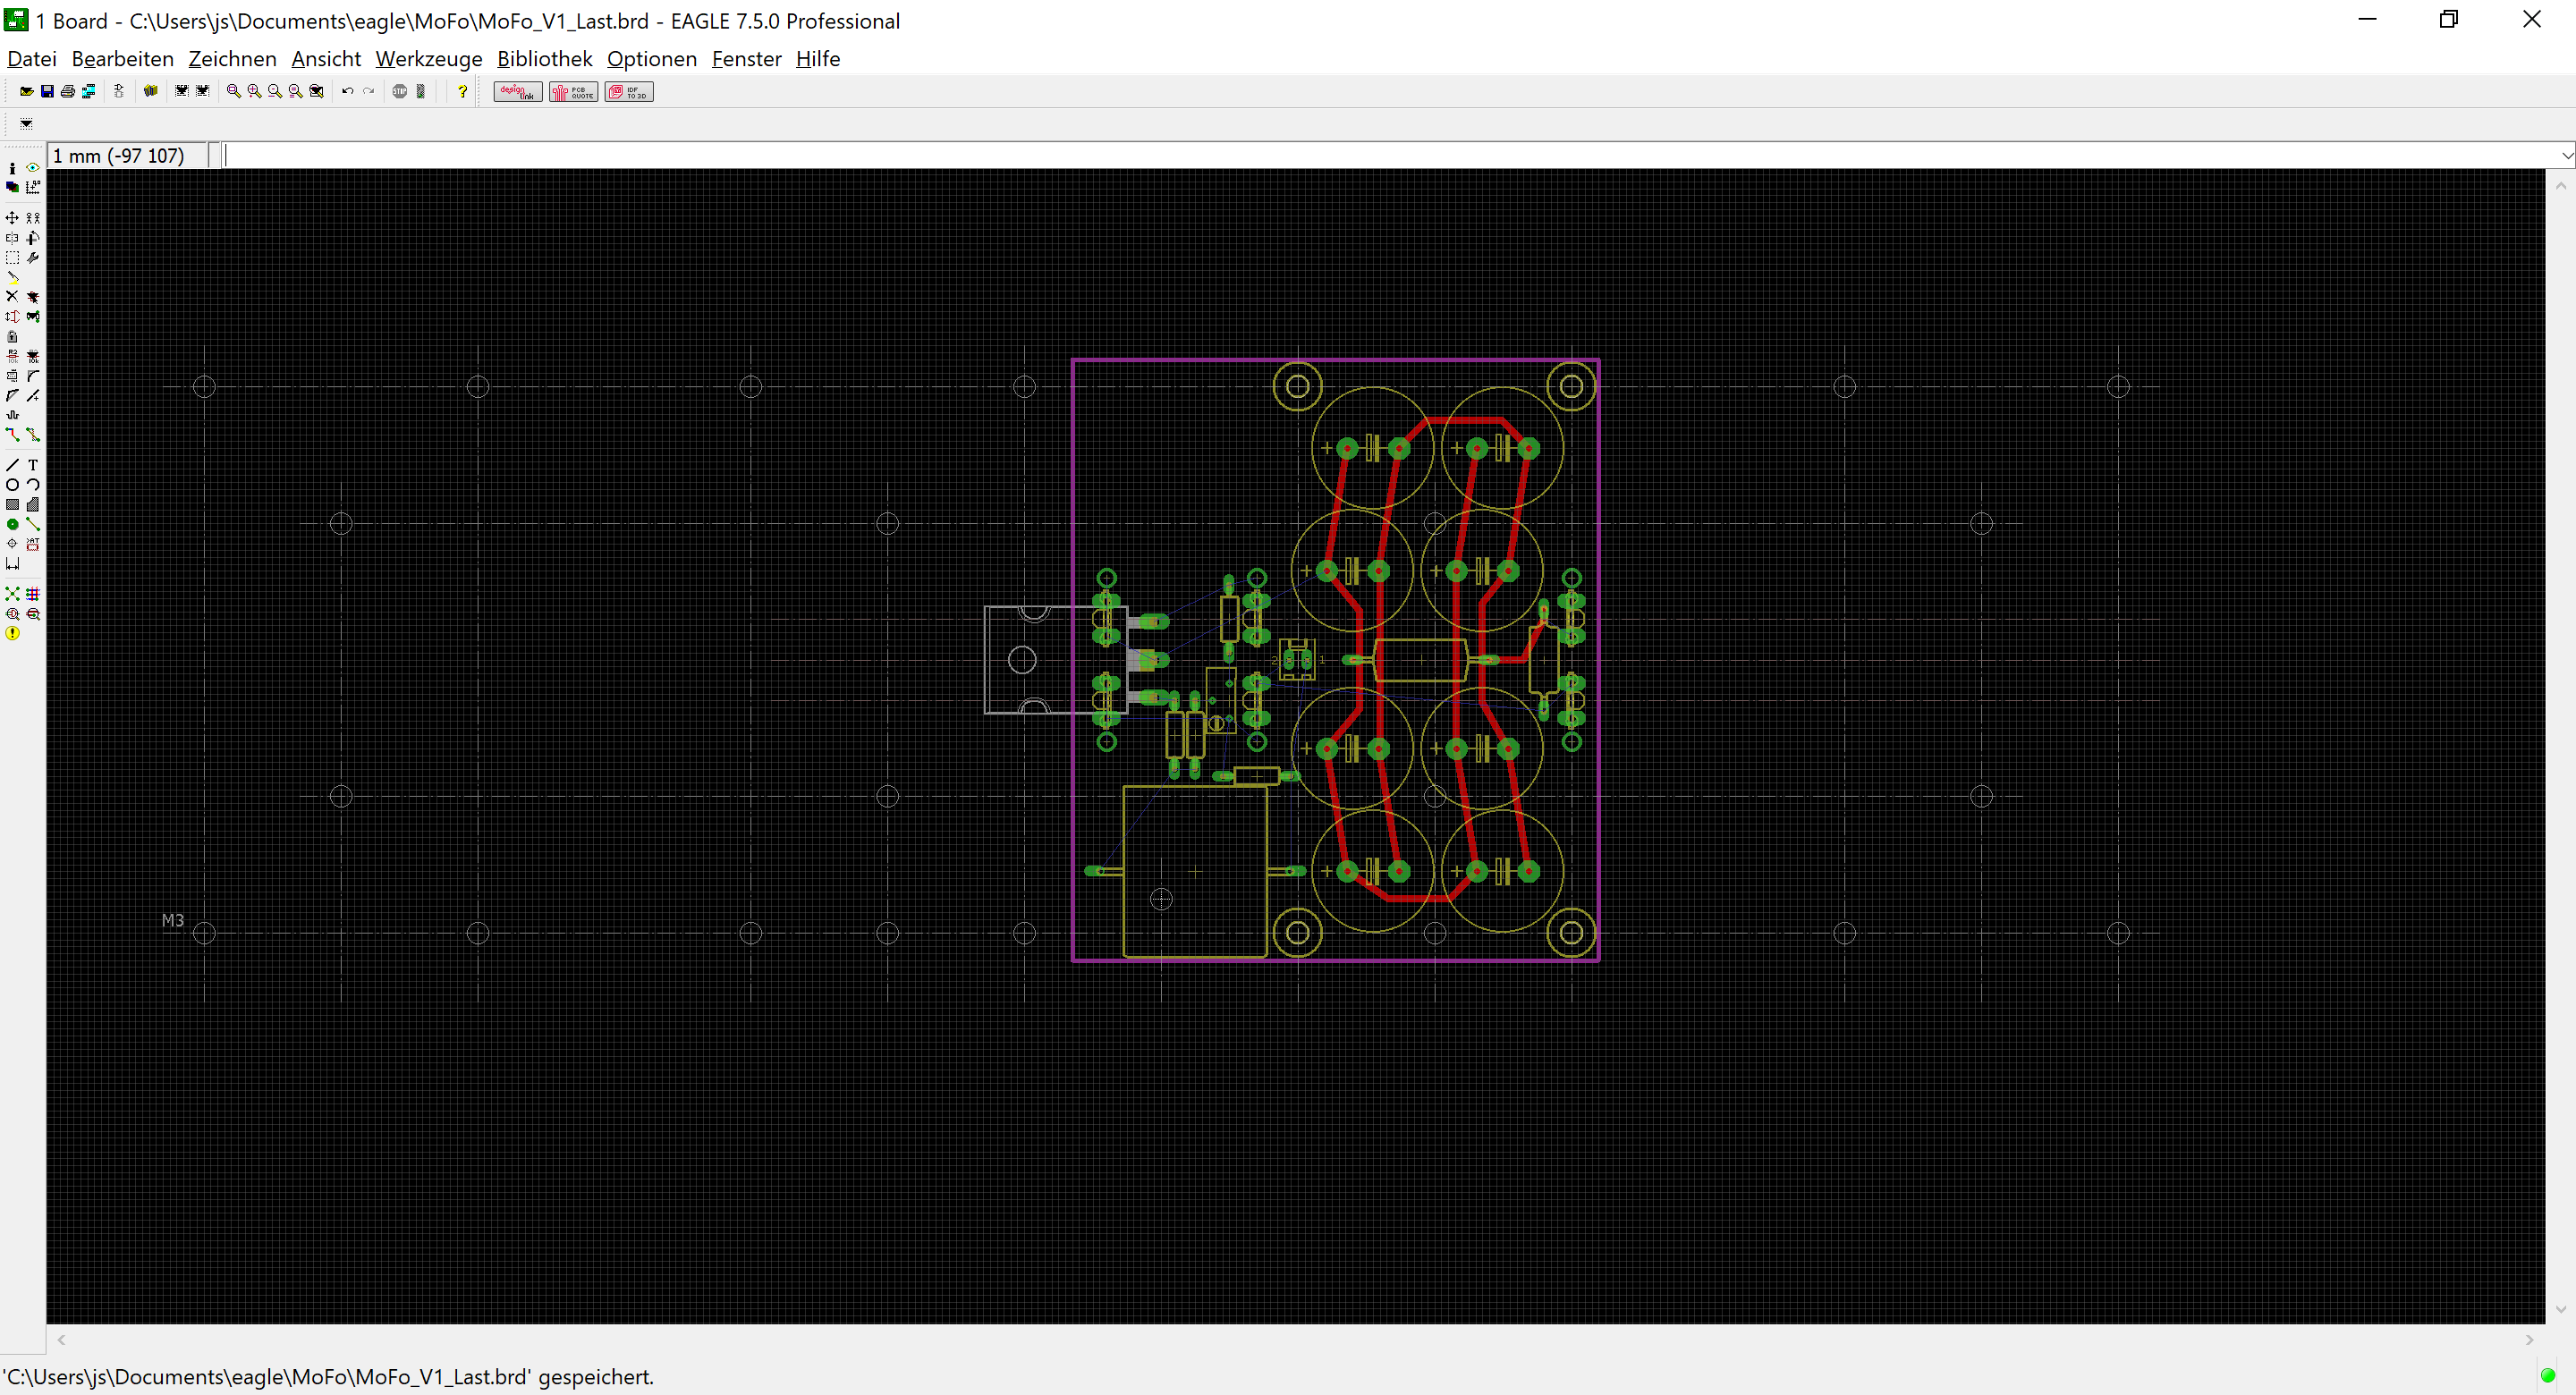This screenshot has width=2576, height=1395.
Task: Save the board with the floppy icon
Action: [47, 91]
